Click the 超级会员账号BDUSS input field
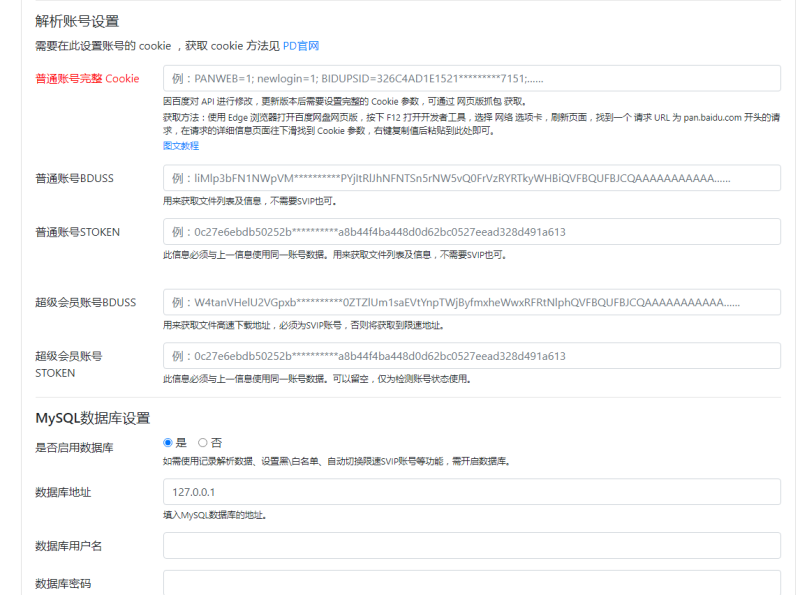The image size is (800, 595). coord(471,302)
